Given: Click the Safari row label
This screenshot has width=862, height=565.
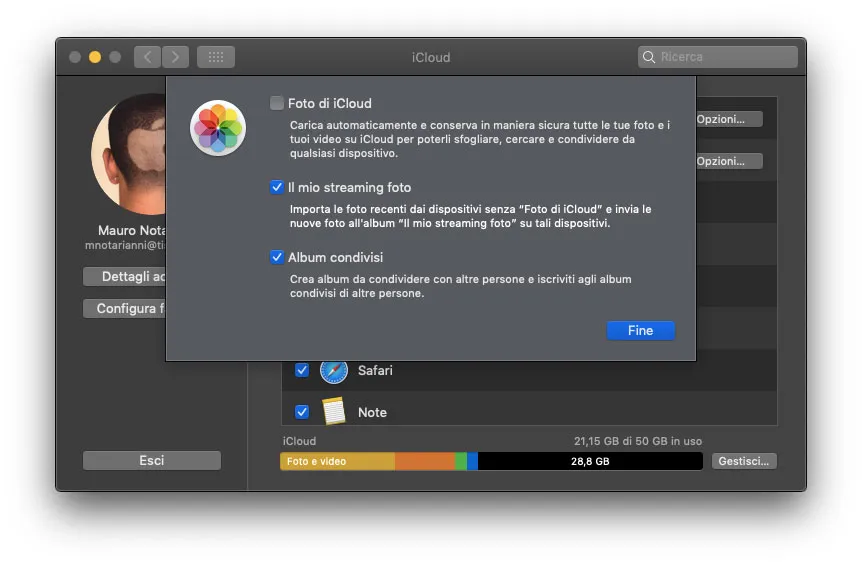Looking at the screenshot, I should 375,370.
